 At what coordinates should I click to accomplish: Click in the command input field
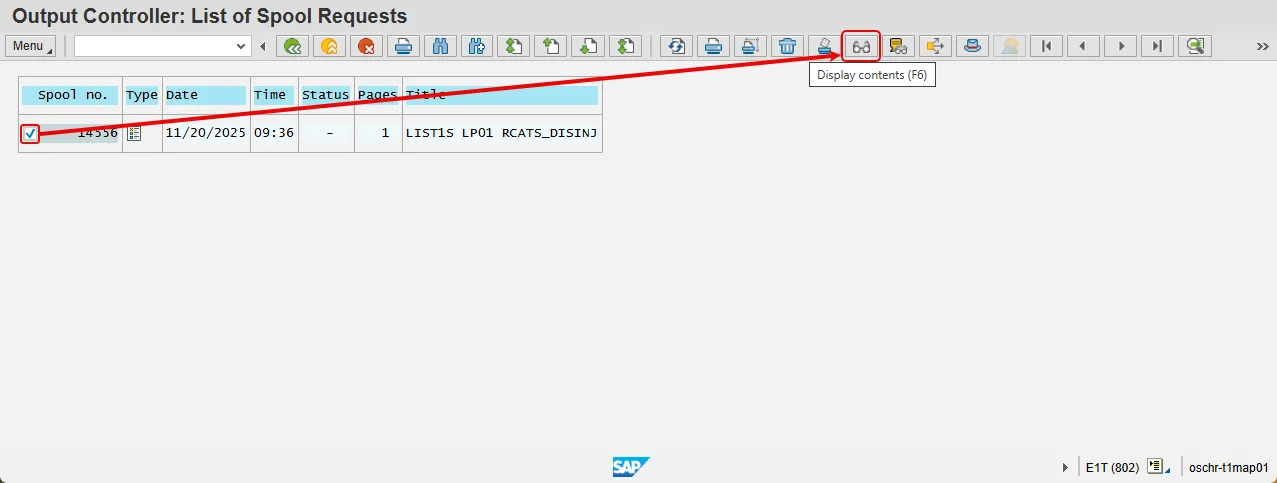click(x=154, y=46)
